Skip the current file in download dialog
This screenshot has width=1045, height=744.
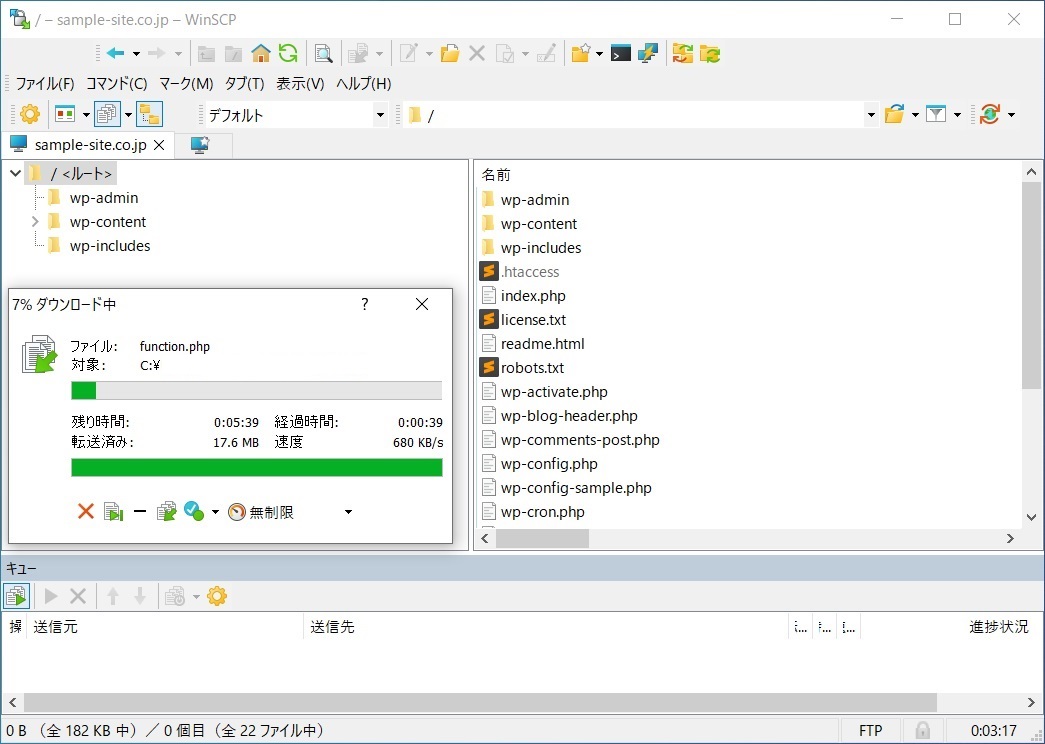[113, 511]
